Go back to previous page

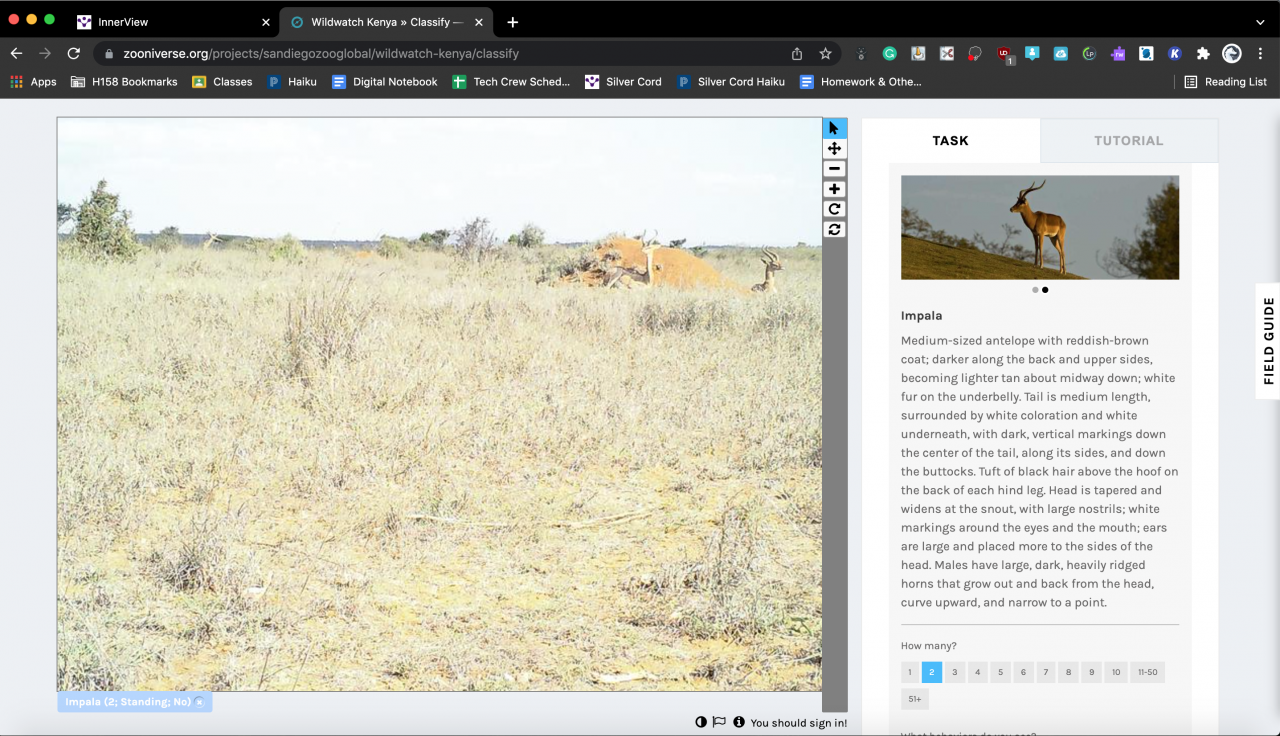pyautogui.click(x=16, y=53)
